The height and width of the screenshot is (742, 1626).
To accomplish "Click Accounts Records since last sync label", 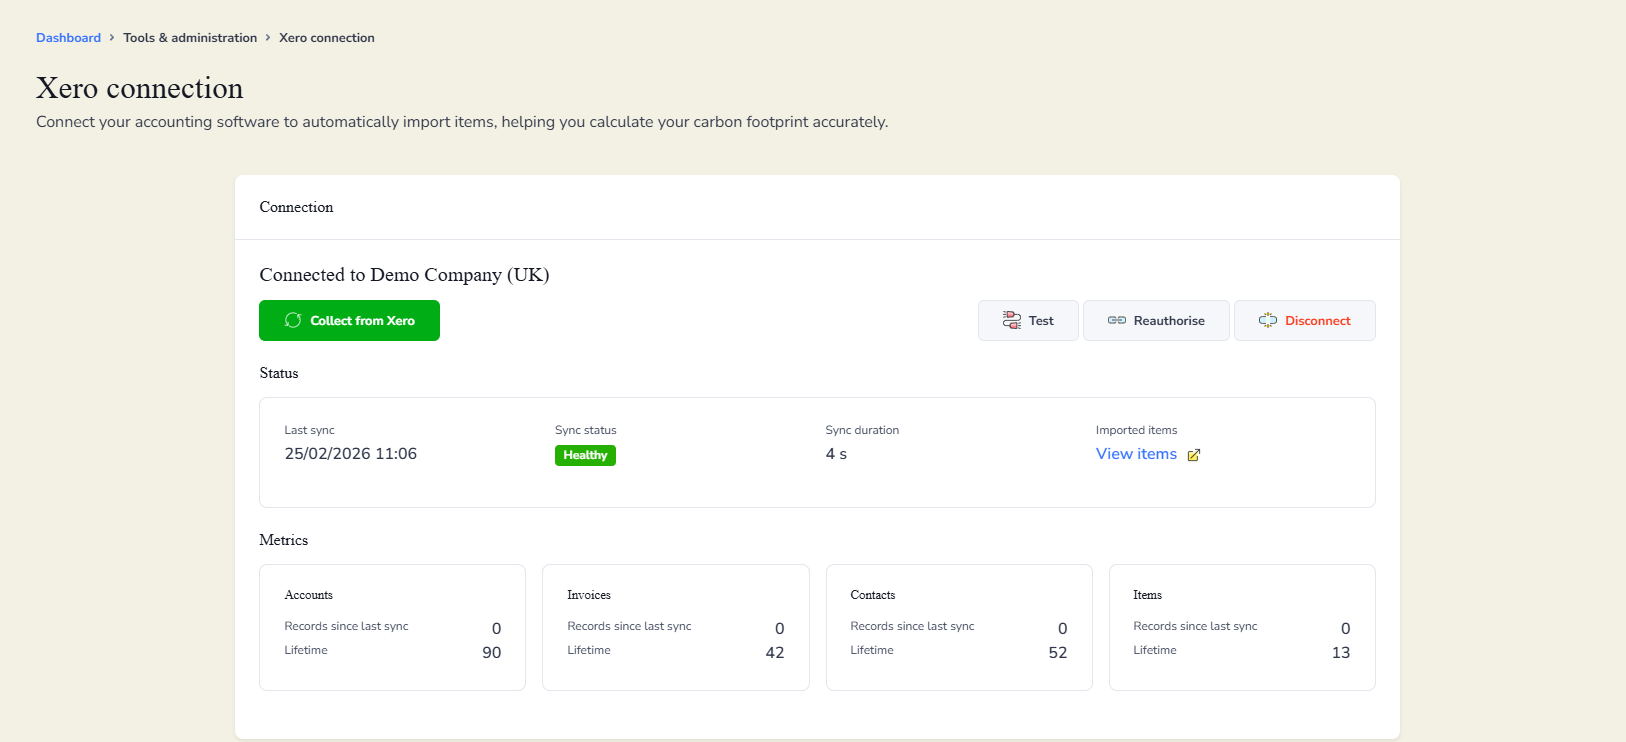I will click(346, 626).
